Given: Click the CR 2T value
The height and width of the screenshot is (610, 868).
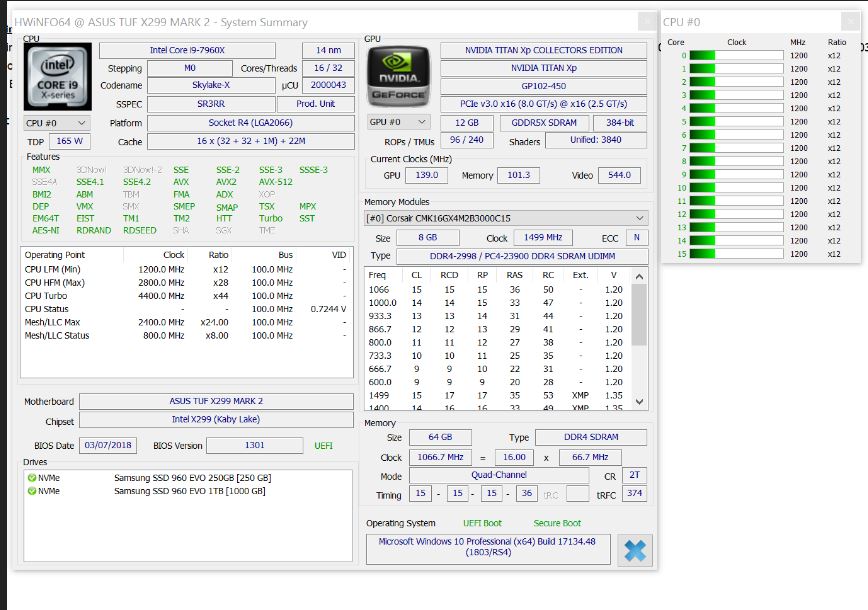Looking at the screenshot, I should click(x=634, y=475).
